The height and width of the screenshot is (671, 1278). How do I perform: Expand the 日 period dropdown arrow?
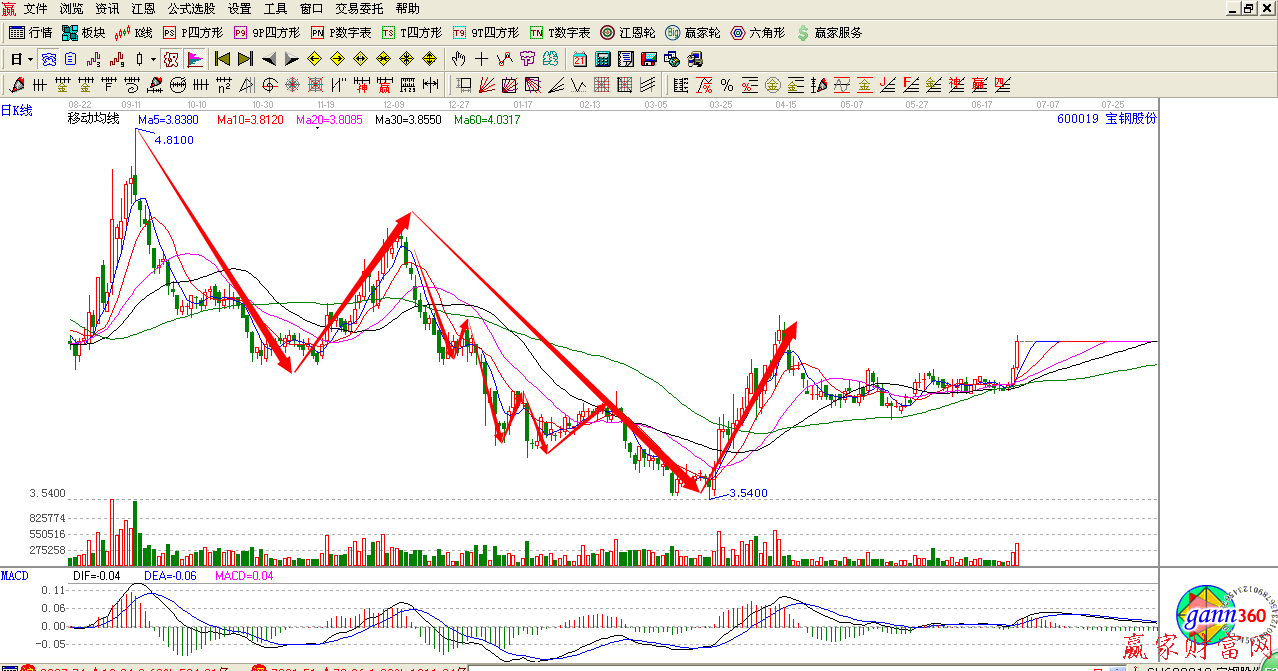pos(31,59)
